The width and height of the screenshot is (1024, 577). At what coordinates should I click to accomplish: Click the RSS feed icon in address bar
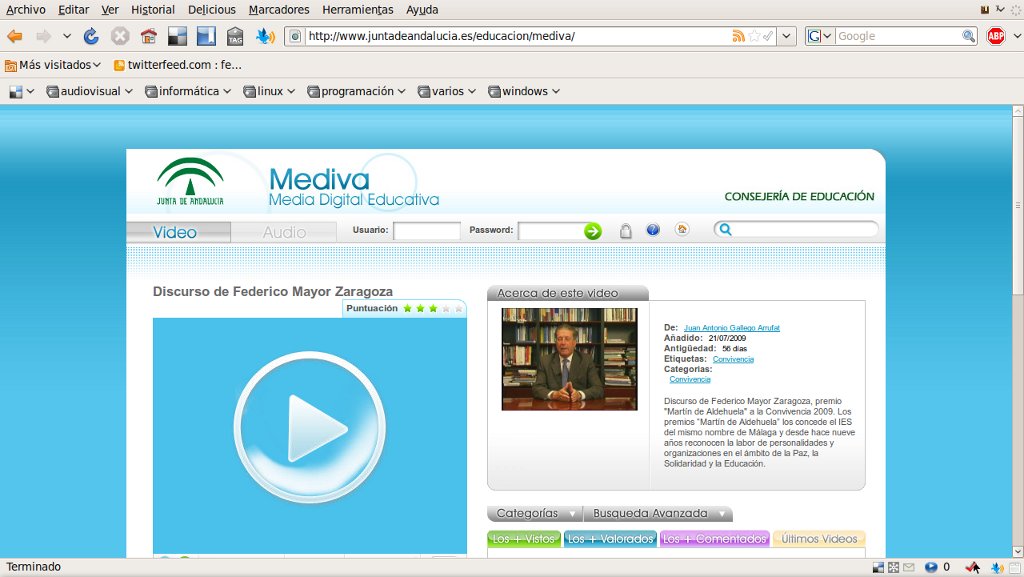click(739, 37)
